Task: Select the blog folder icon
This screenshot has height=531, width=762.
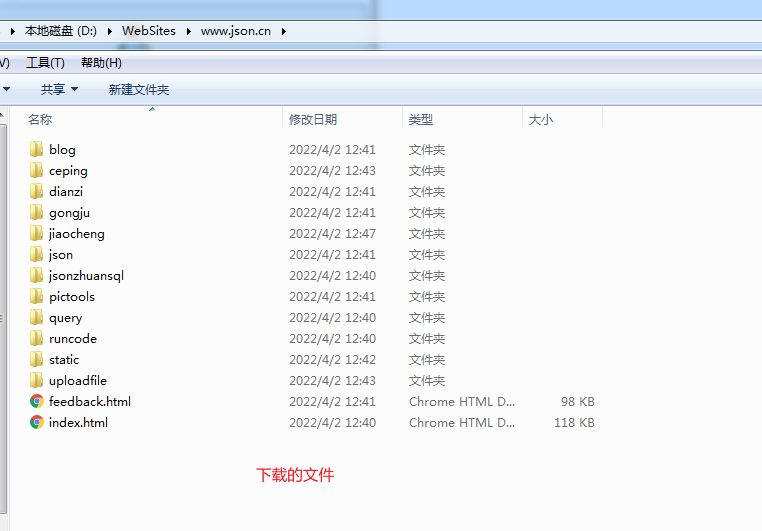Action: point(37,149)
